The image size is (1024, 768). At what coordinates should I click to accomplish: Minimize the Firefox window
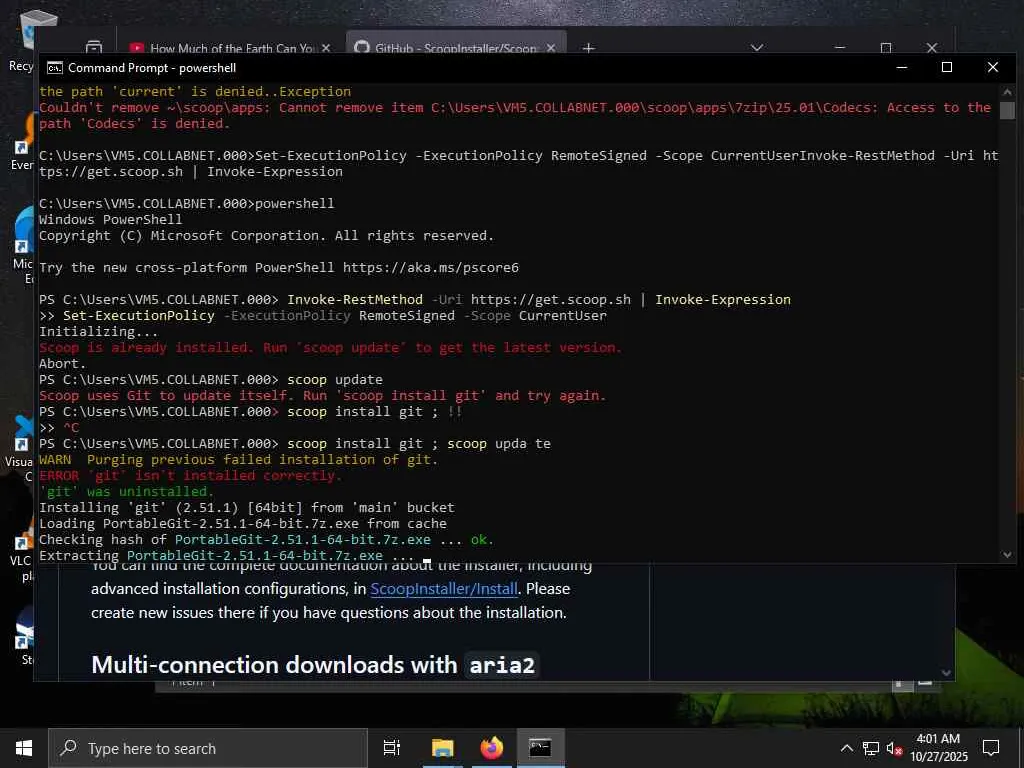tap(840, 48)
